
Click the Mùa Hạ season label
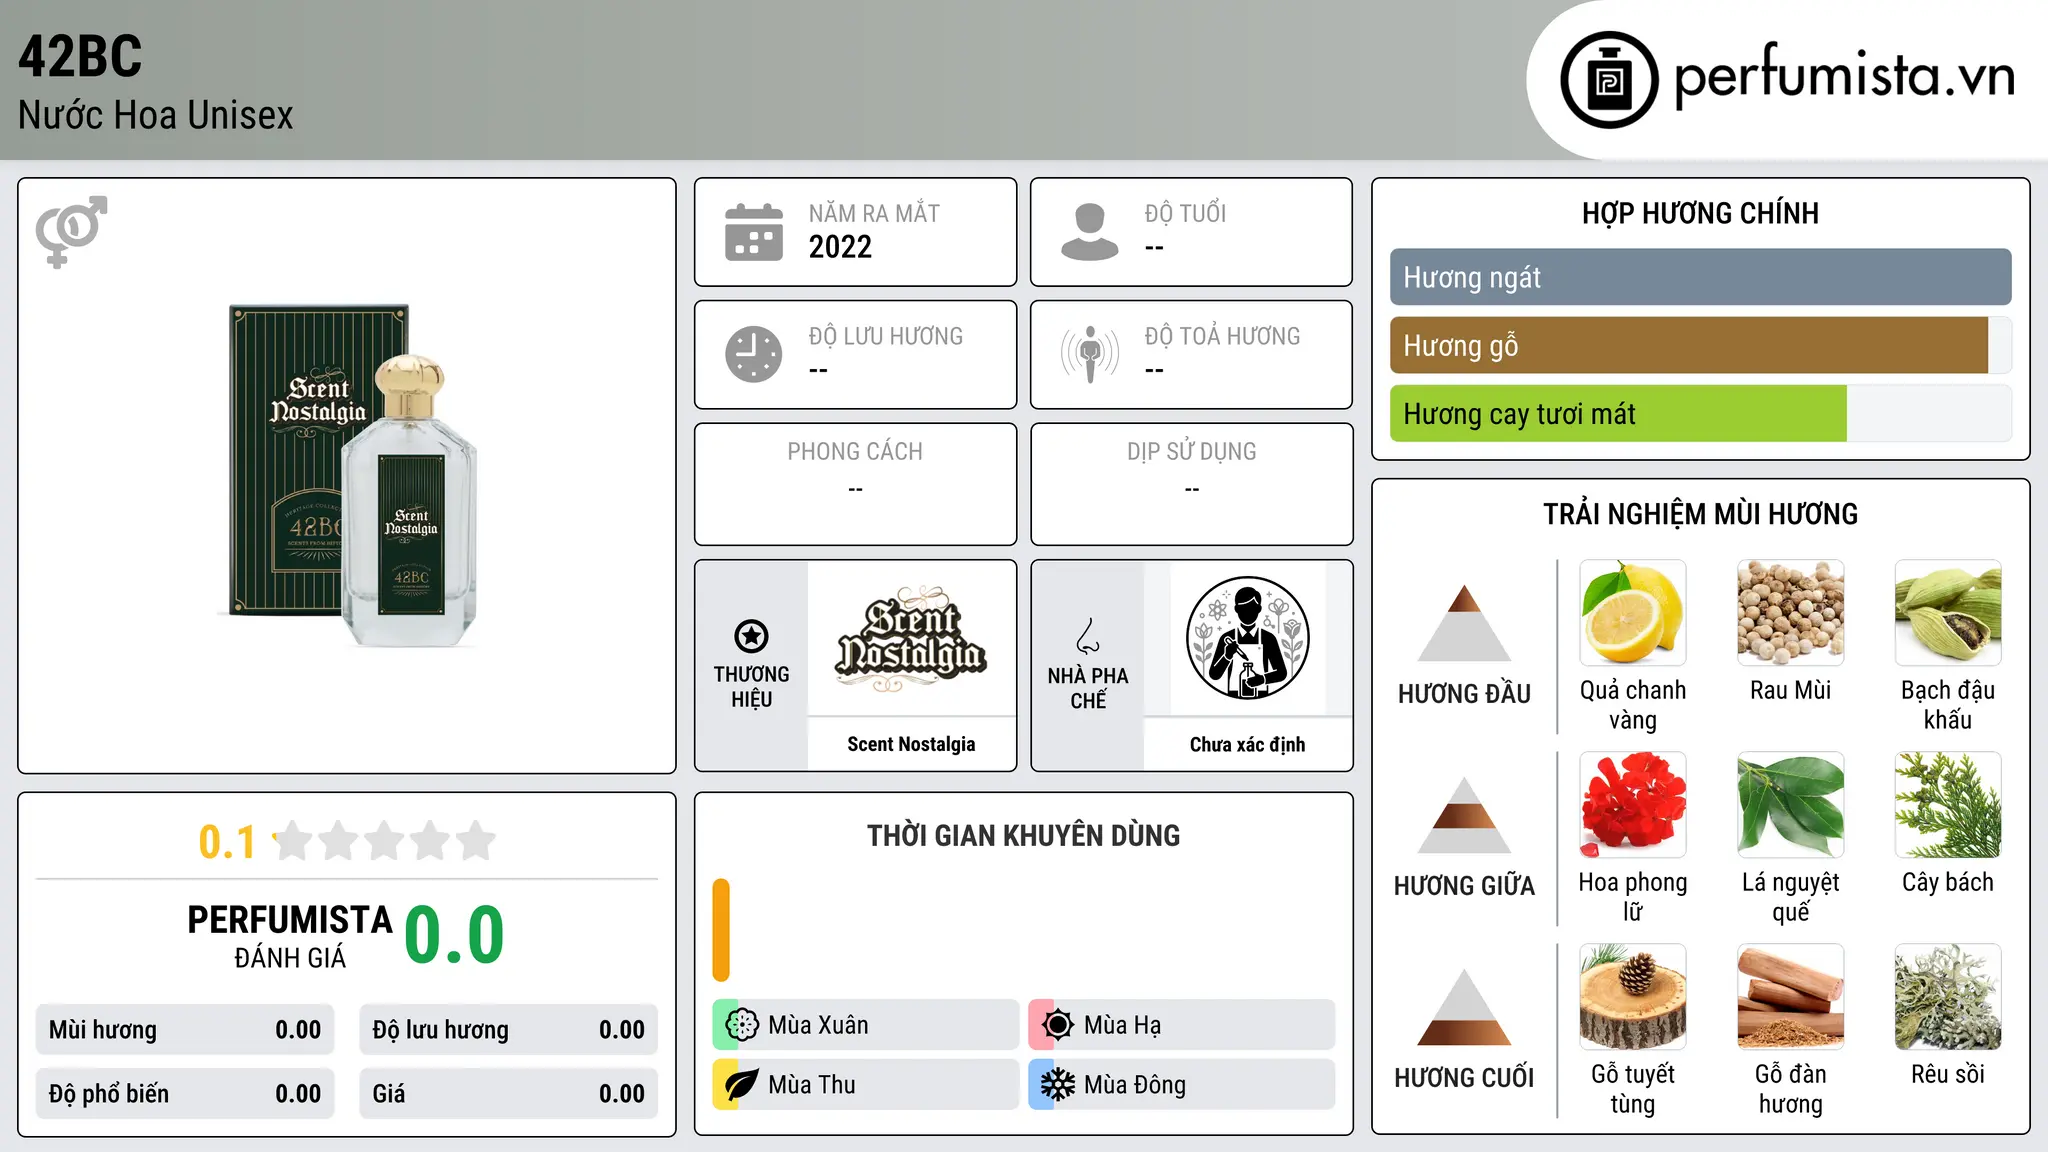(1122, 1025)
